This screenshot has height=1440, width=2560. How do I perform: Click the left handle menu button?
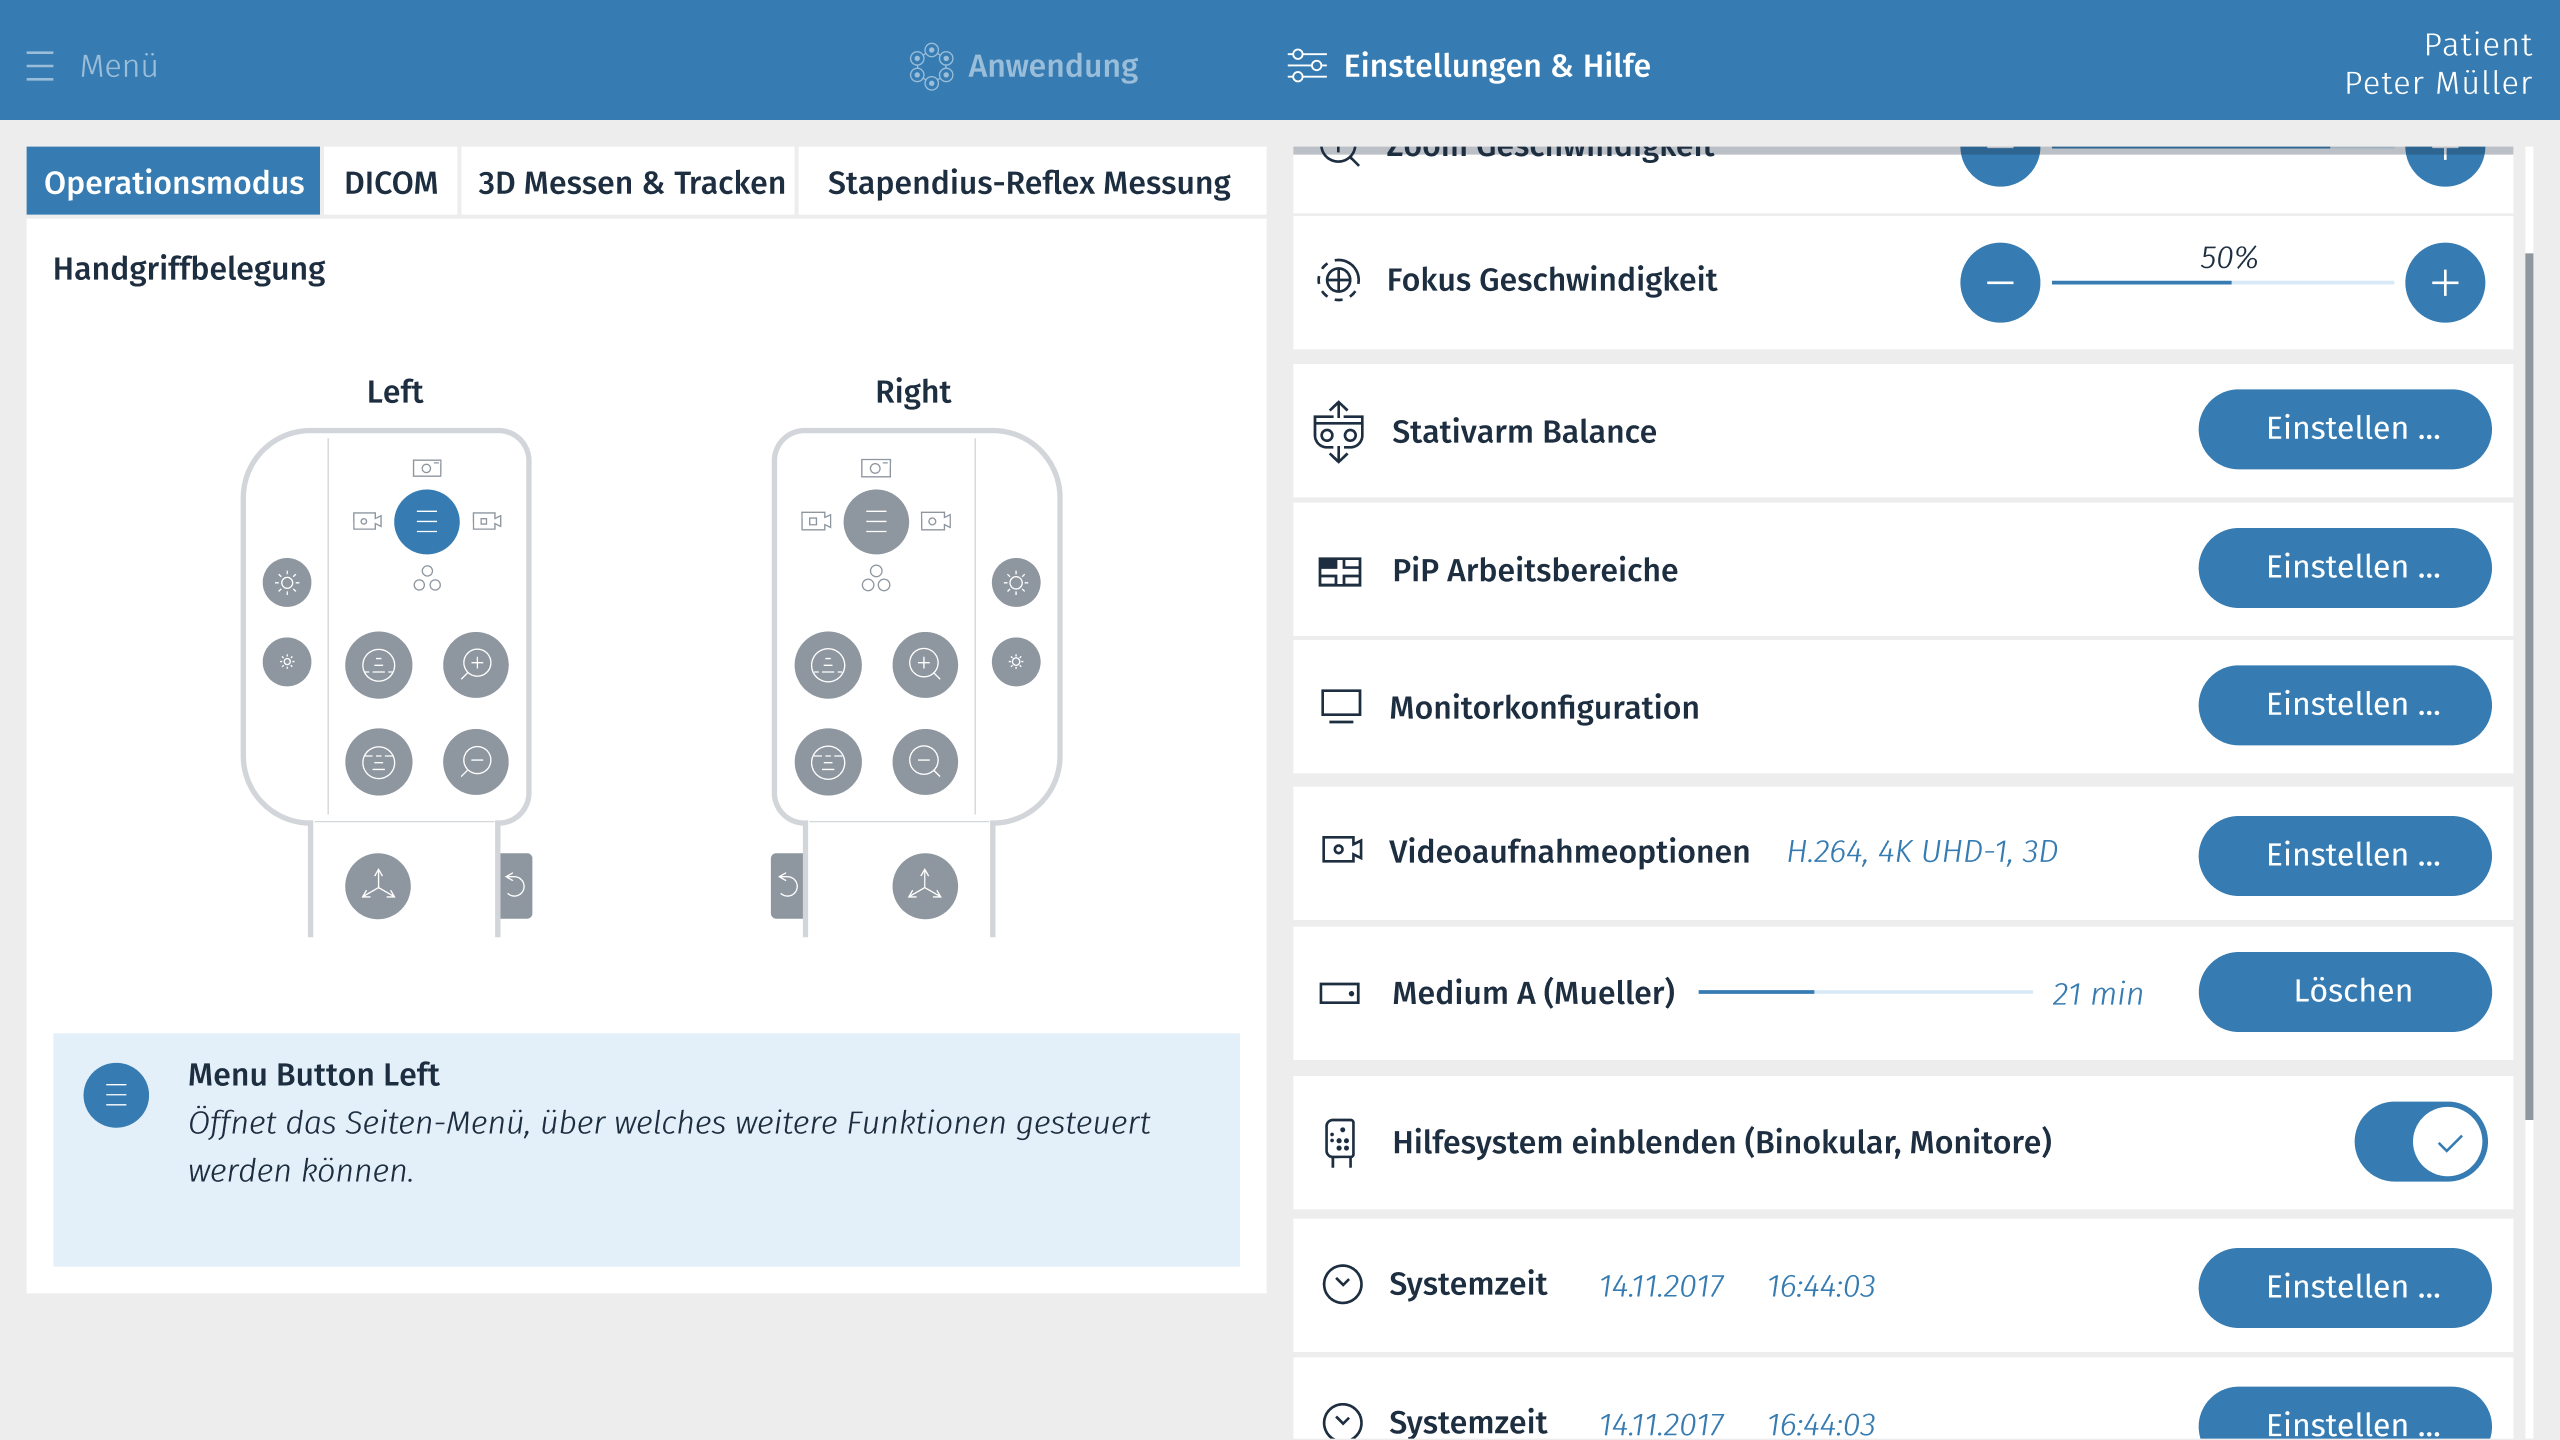426,521
